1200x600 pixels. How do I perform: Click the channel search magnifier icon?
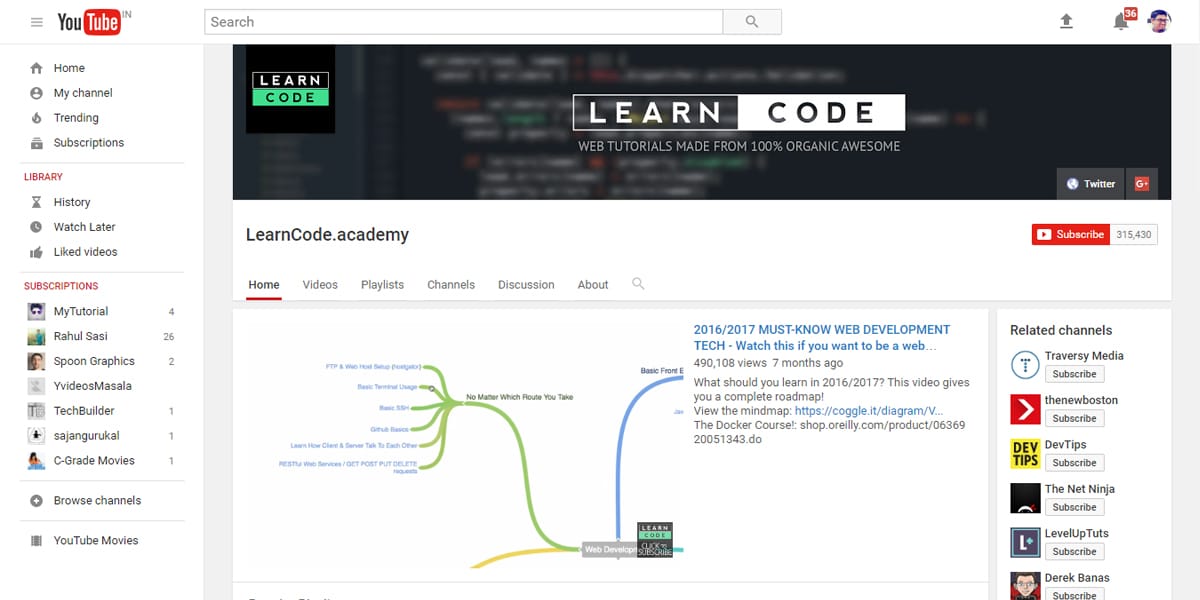(638, 284)
